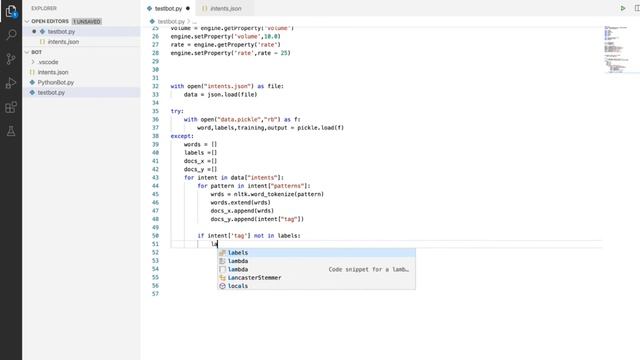Screen dimensions: 640x360
Task: Collapse the Open Editors section
Action: (27, 21)
